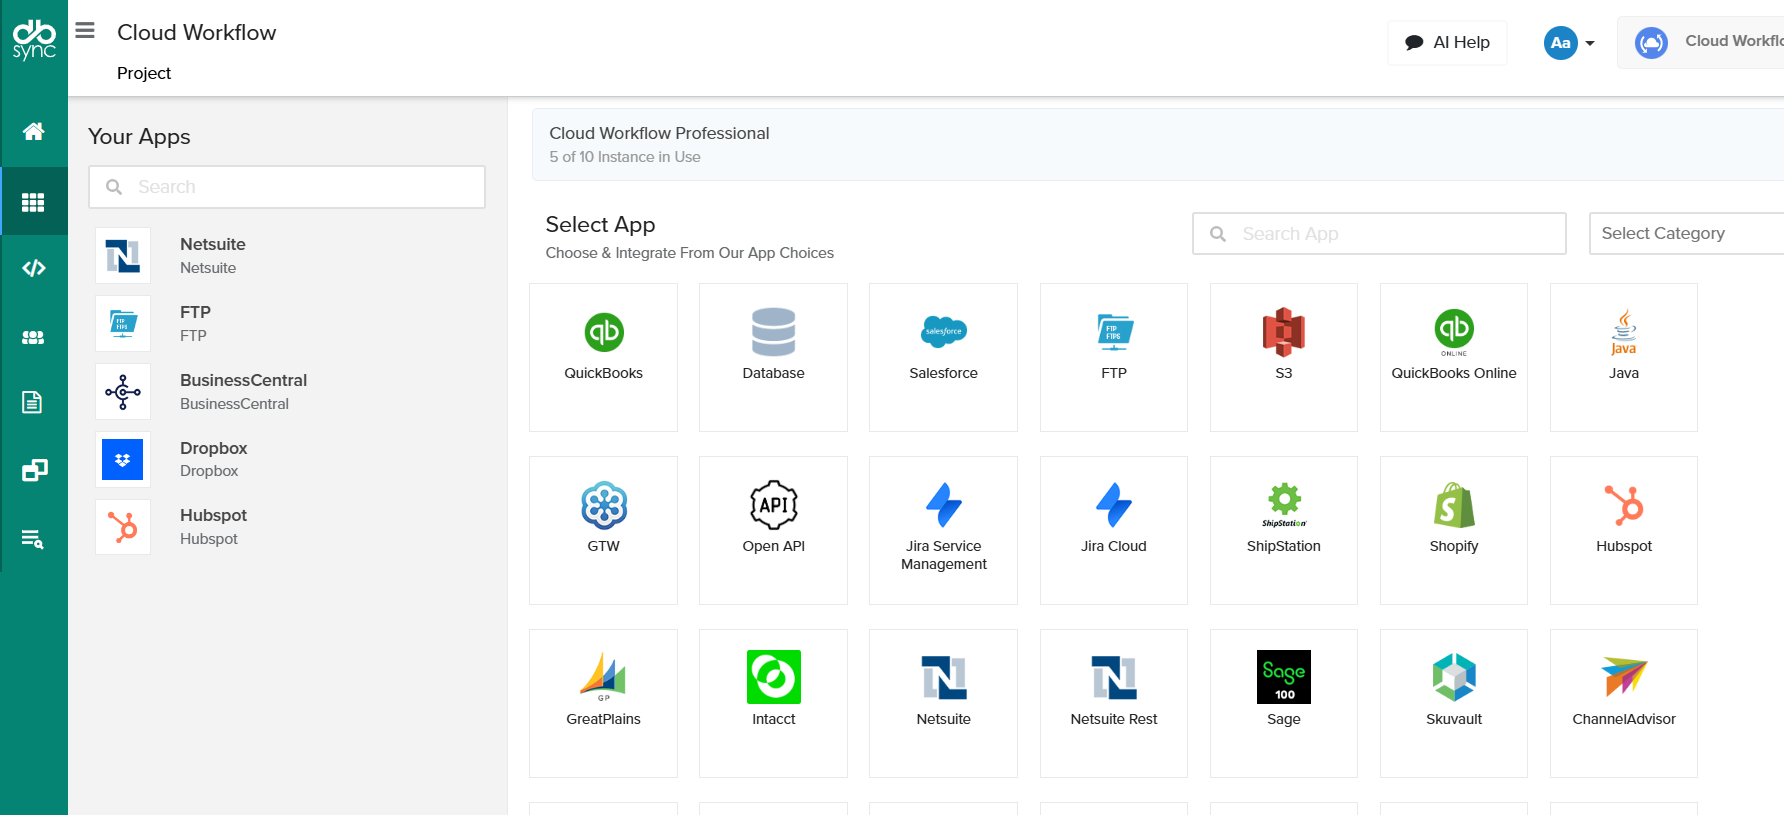Open the Cloud Workflow product switcher
1784x815 pixels.
1701,42
